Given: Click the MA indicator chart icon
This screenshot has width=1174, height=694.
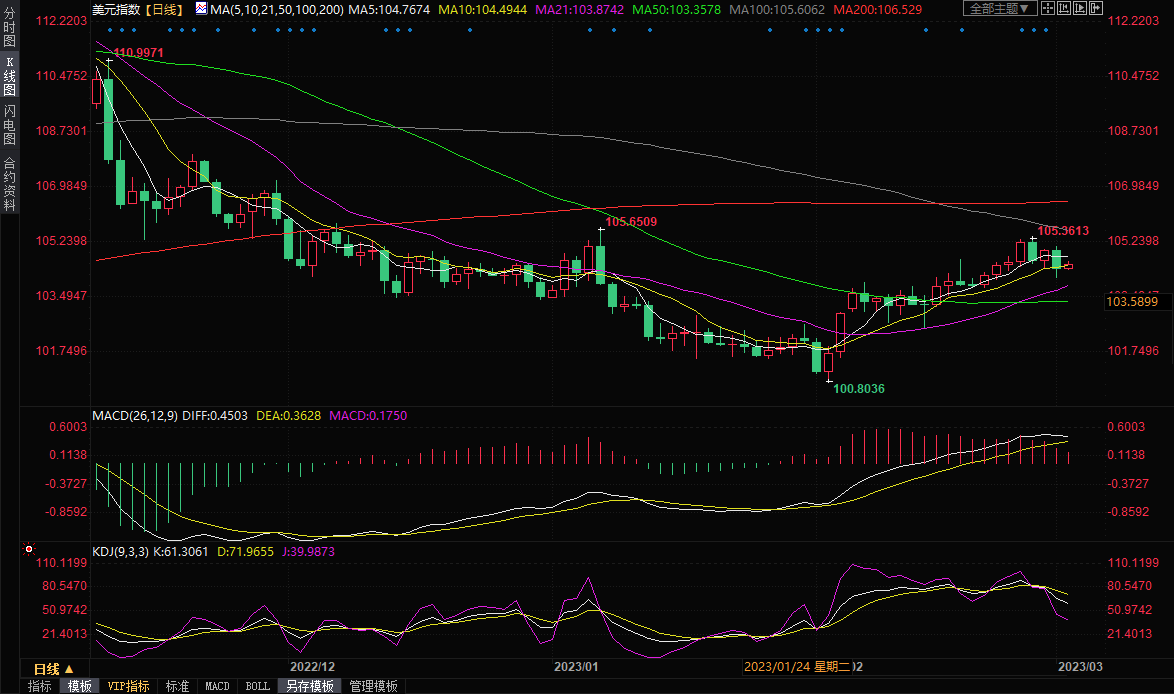Looking at the screenshot, I should (201, 9).
